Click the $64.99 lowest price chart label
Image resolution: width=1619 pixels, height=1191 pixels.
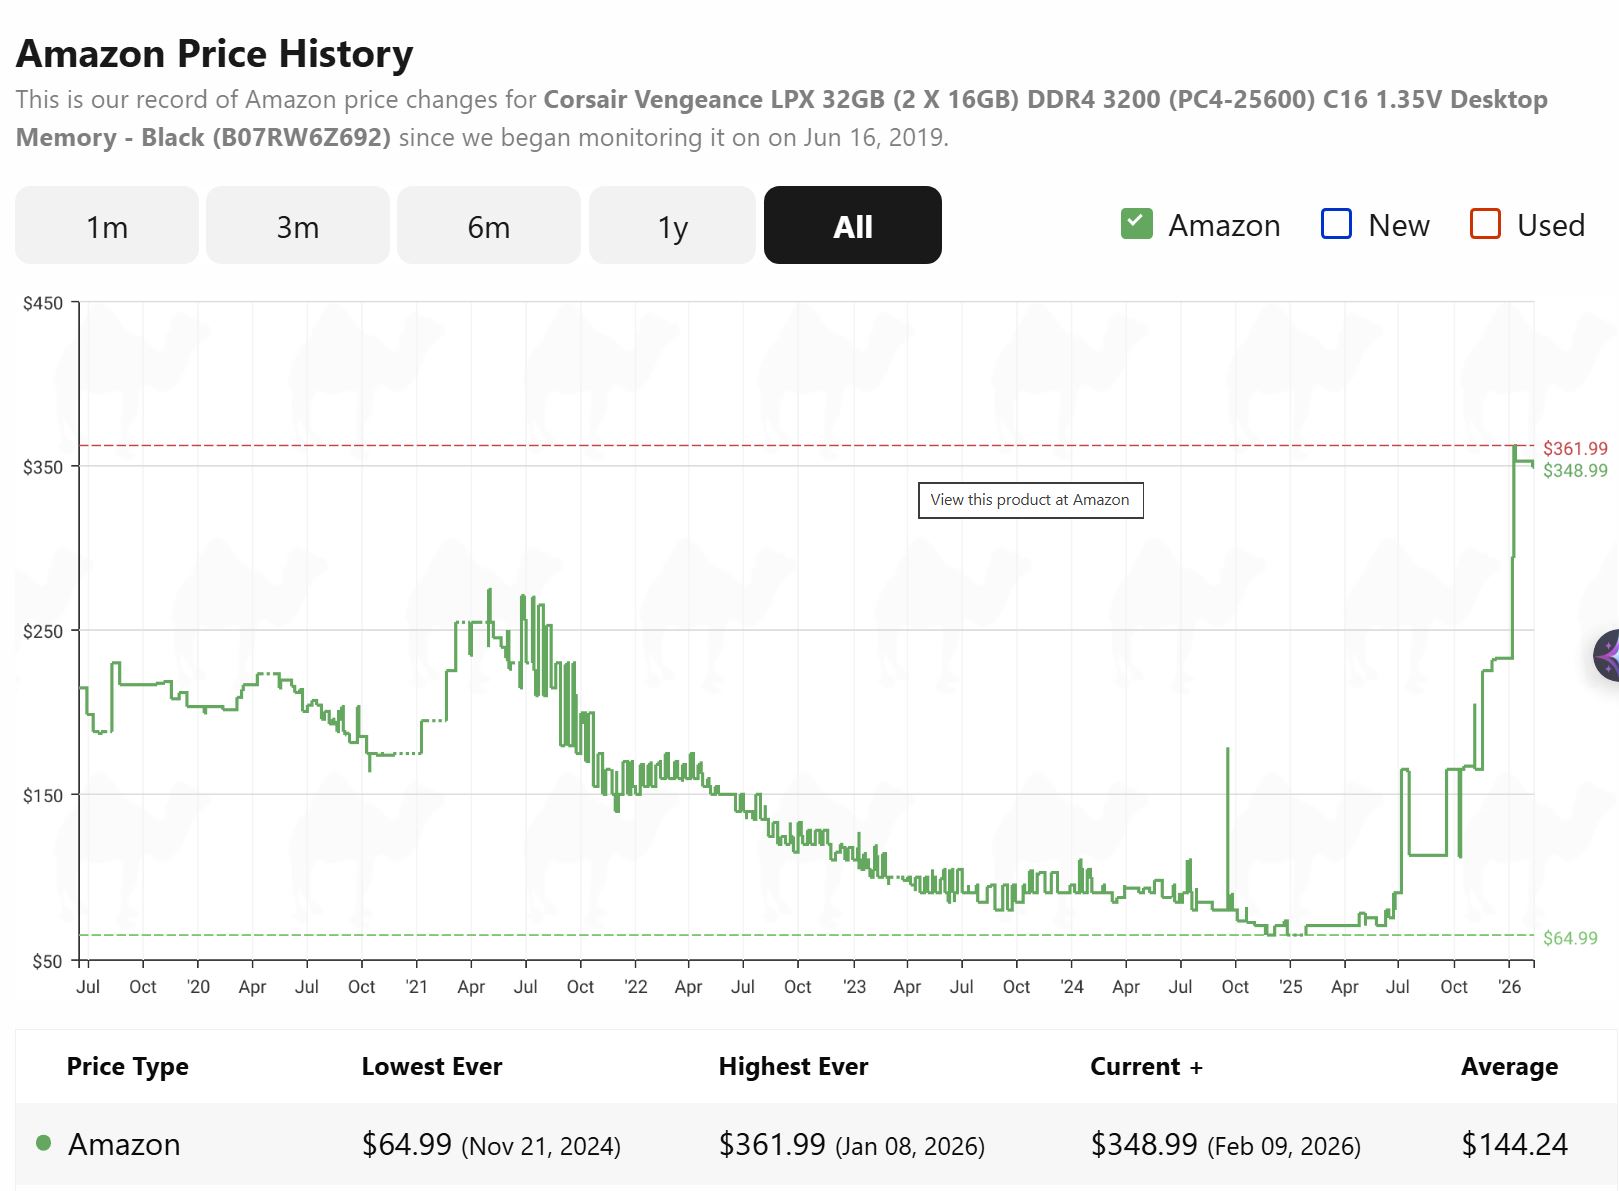click(x=1570, y=938)
